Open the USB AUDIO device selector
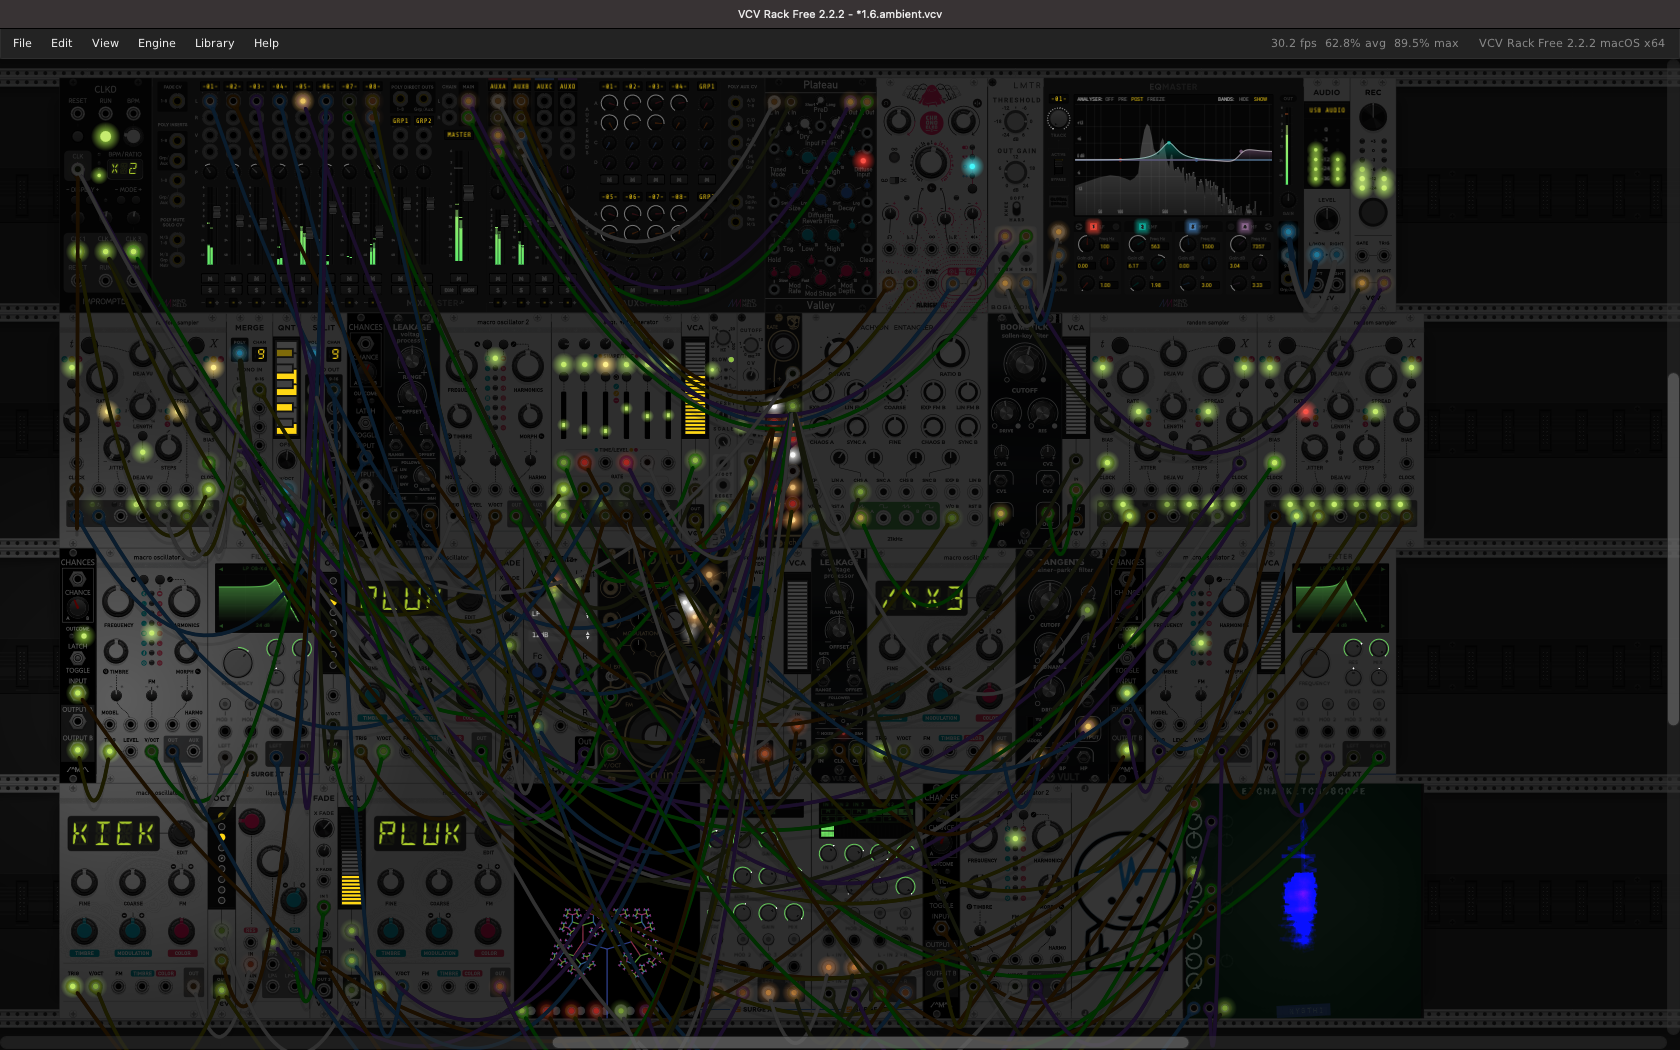The width and height of the screenshot is (1680, 1050). pyautogui.click(x=1327, y=110)
